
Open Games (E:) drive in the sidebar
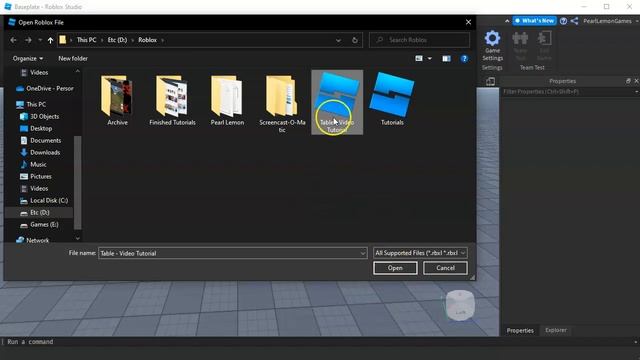click(x=39, y=224)
